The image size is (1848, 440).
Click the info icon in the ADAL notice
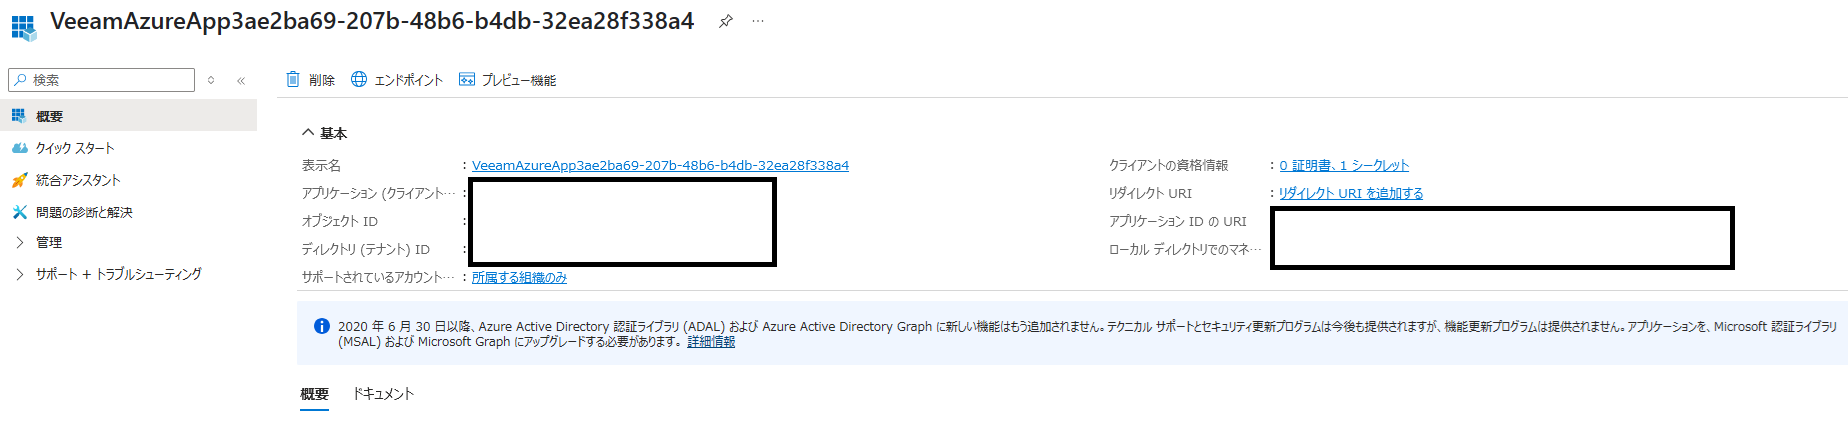tap(322, 326)
